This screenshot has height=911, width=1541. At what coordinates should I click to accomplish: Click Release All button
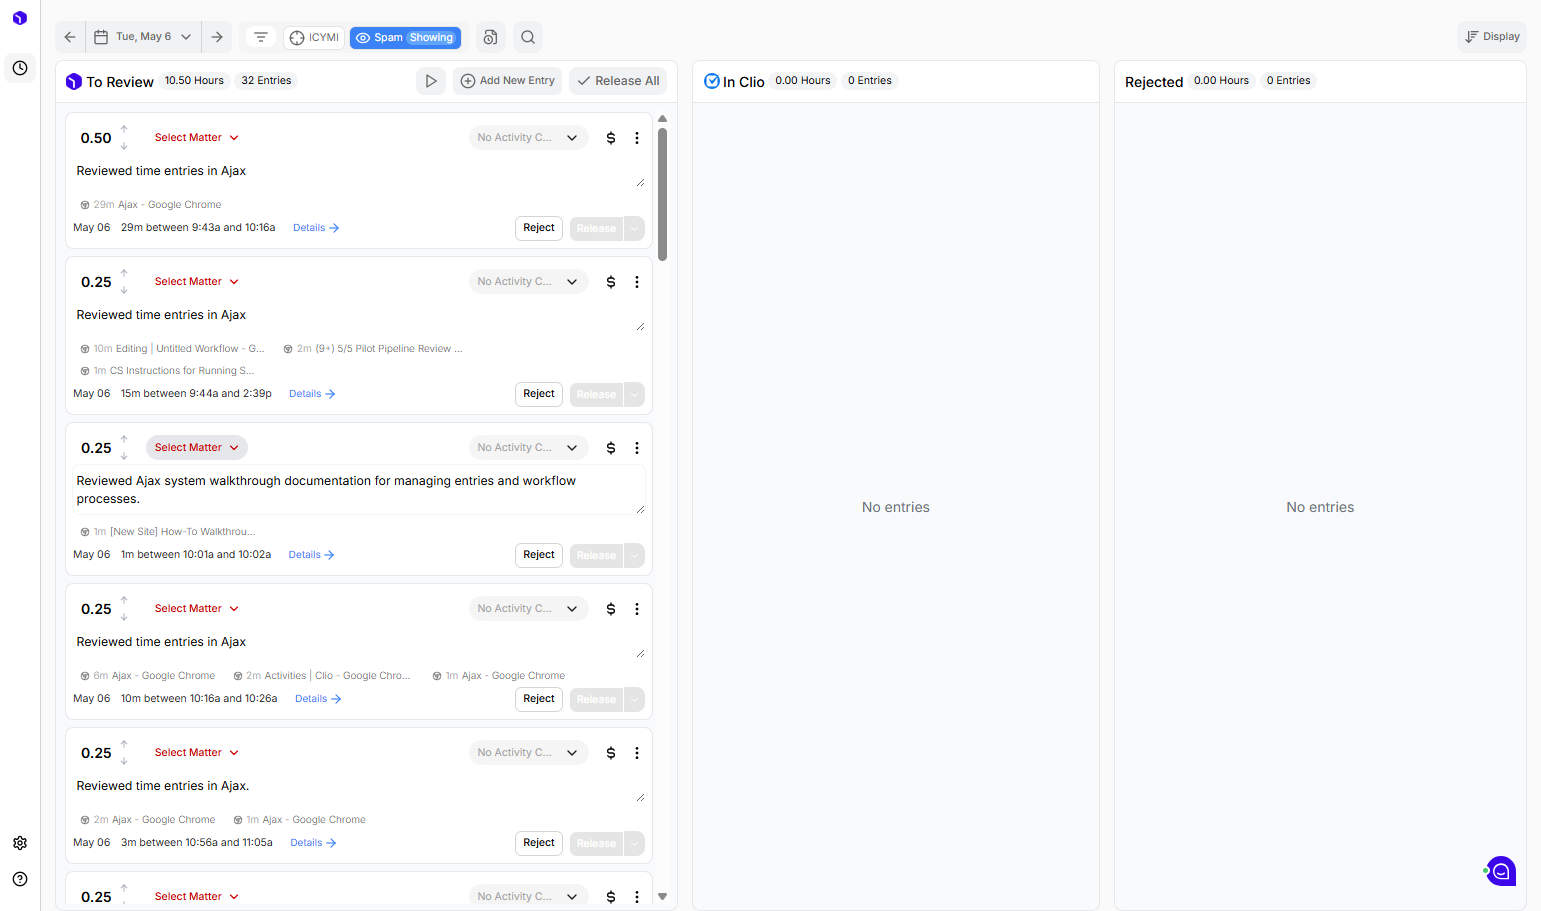(618, 81)
